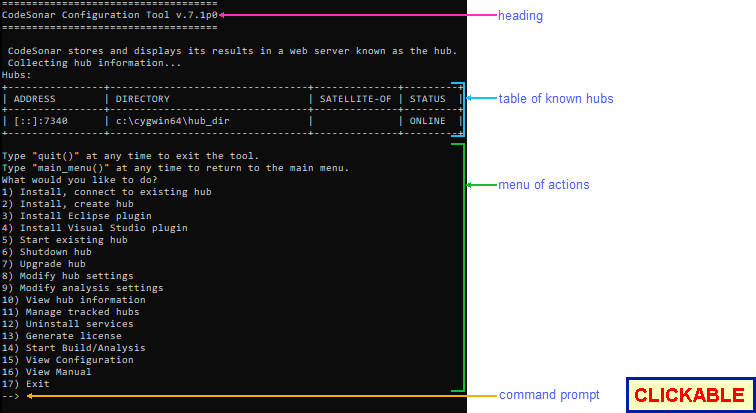Click the ADDRESS column header

35,99
